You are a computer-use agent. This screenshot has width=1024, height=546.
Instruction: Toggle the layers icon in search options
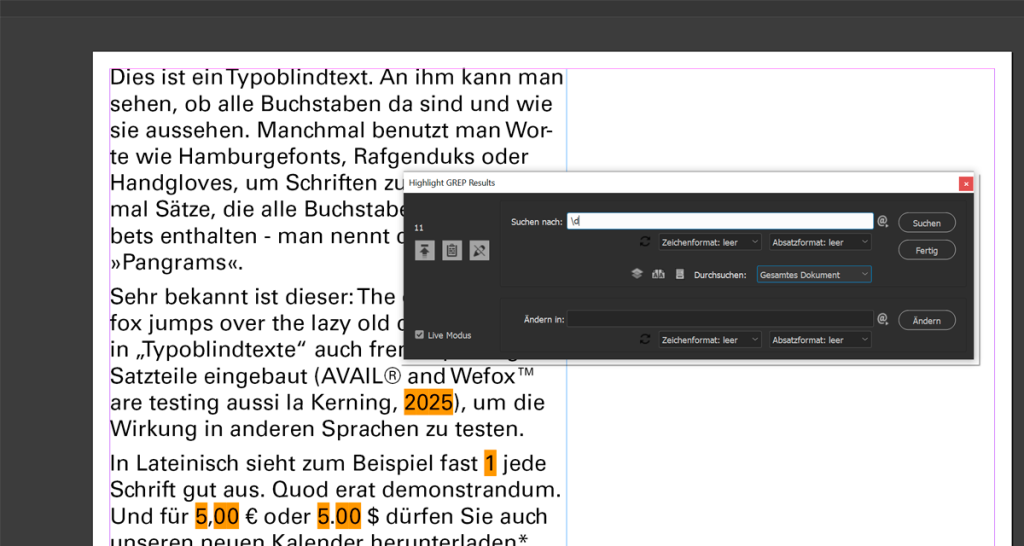[x=637, y=274]
